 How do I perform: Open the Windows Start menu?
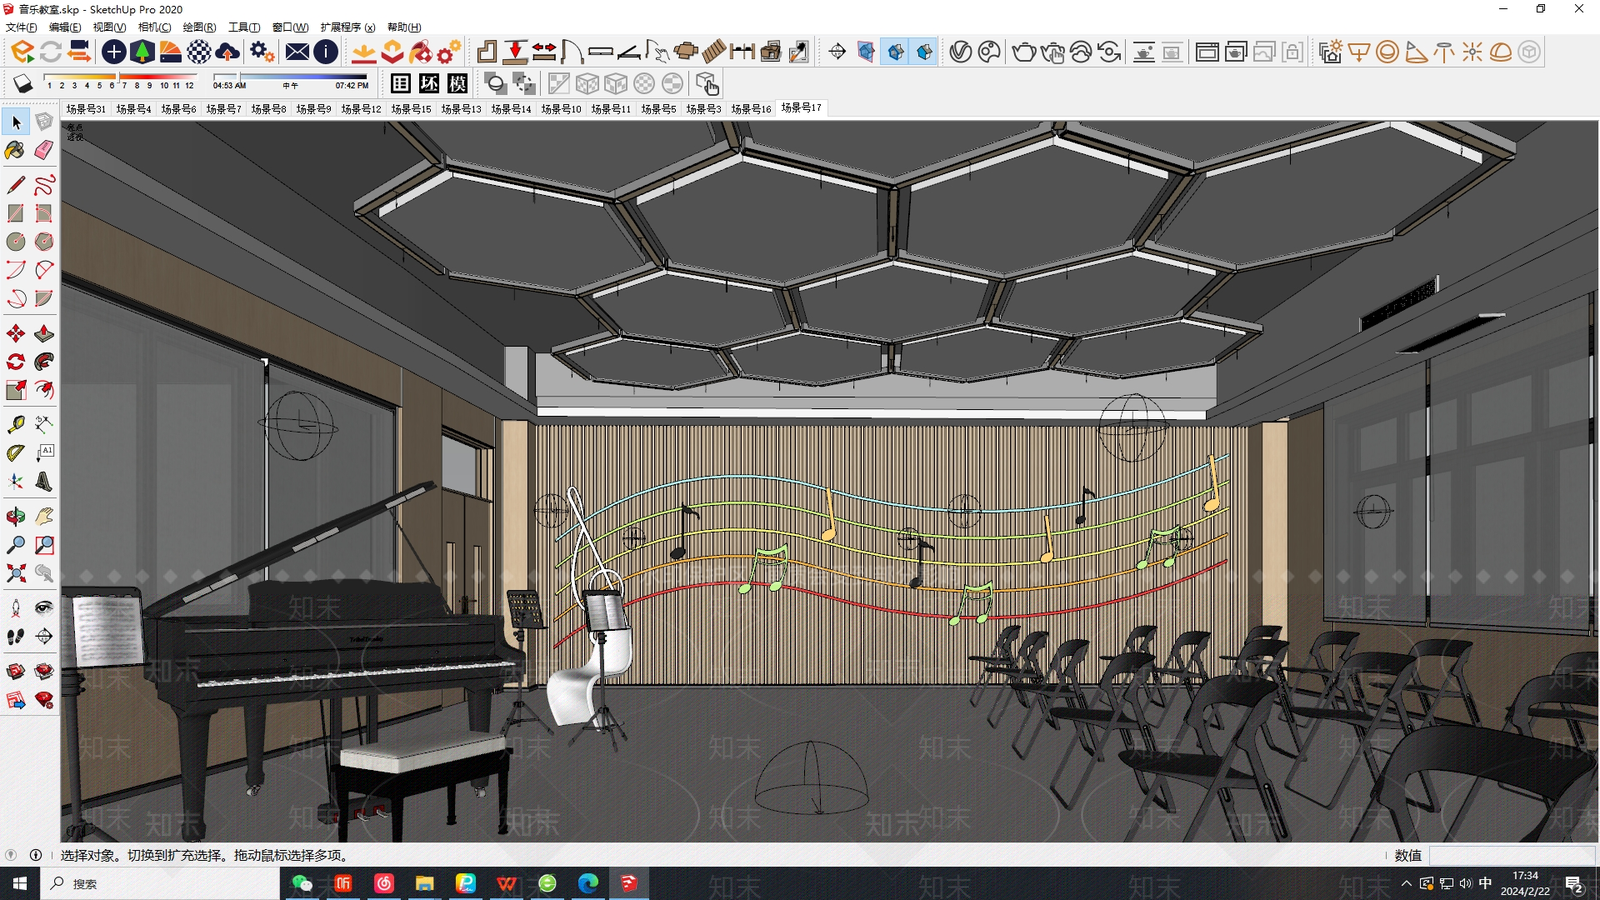tap(20, 884)
